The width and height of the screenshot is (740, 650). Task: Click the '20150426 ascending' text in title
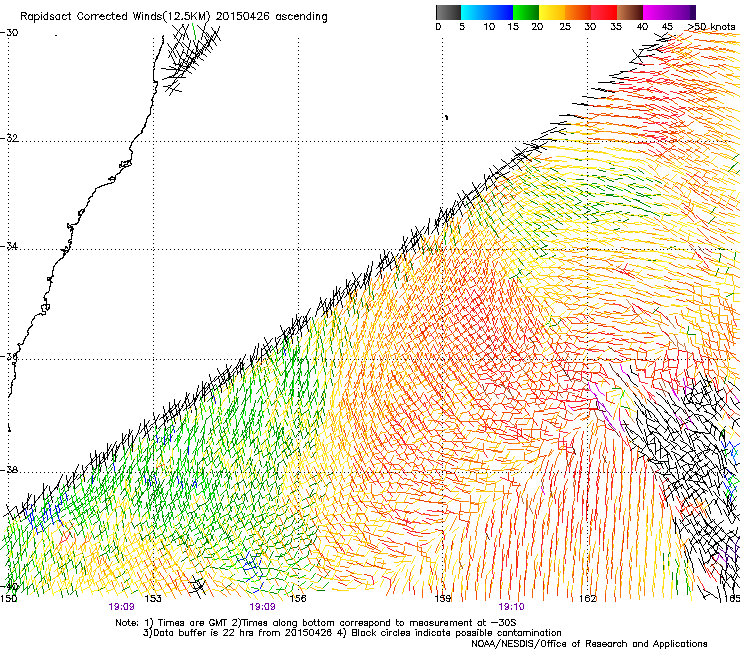272,17
